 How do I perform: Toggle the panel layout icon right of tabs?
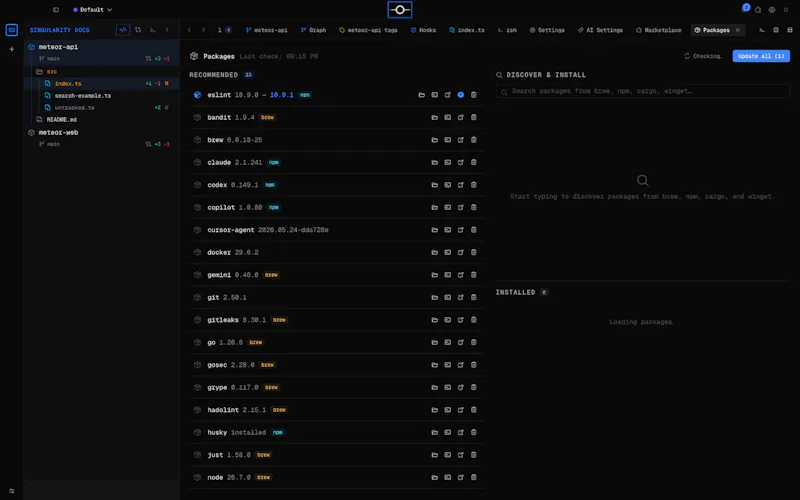776,30
